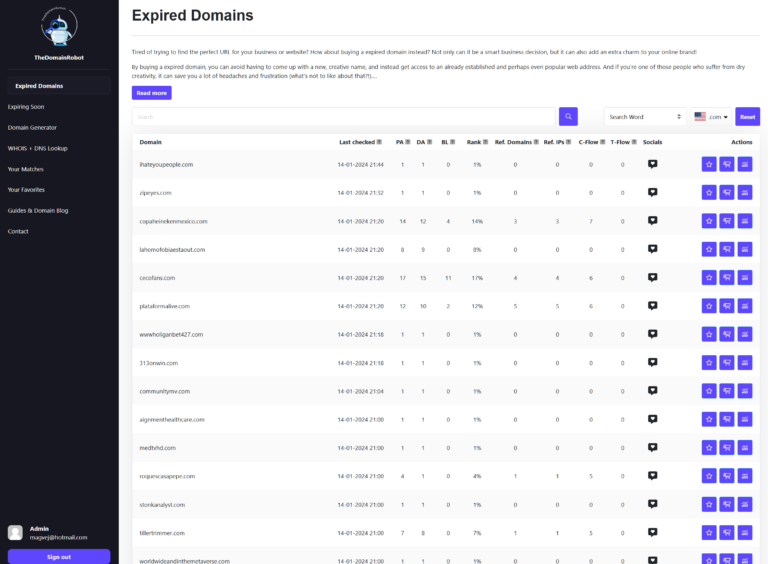
Task: Click info icon beside Last checked header
Action: pyautogui.click(x=379, y=142)
